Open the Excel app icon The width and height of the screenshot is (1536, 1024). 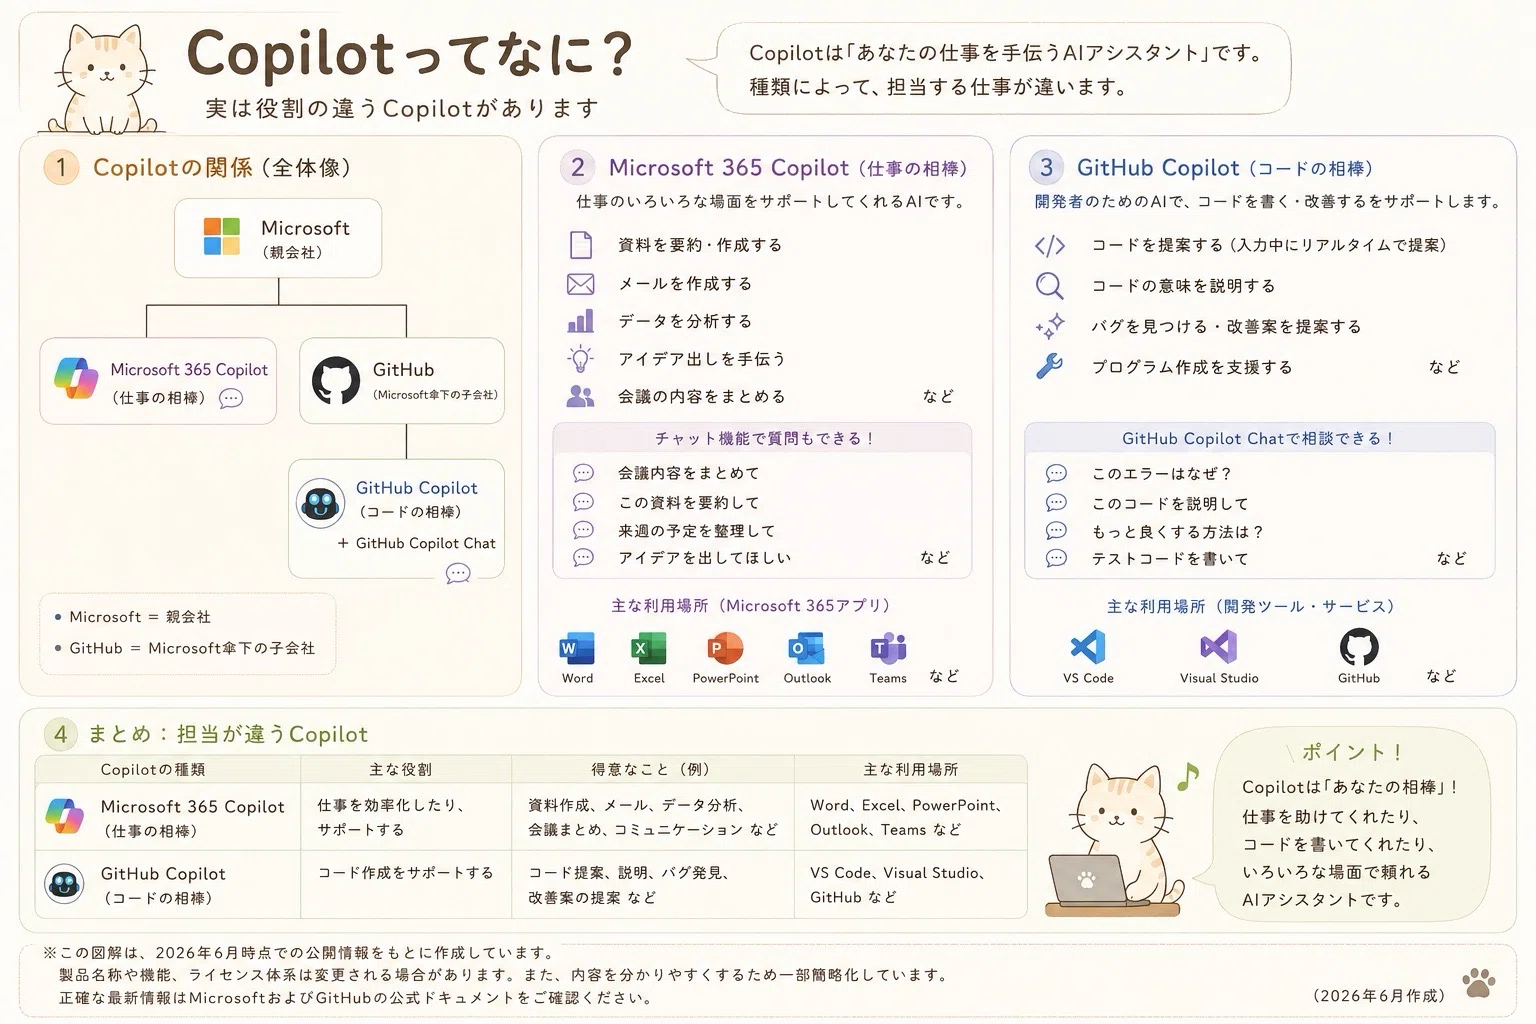click(x=649, y=649)
